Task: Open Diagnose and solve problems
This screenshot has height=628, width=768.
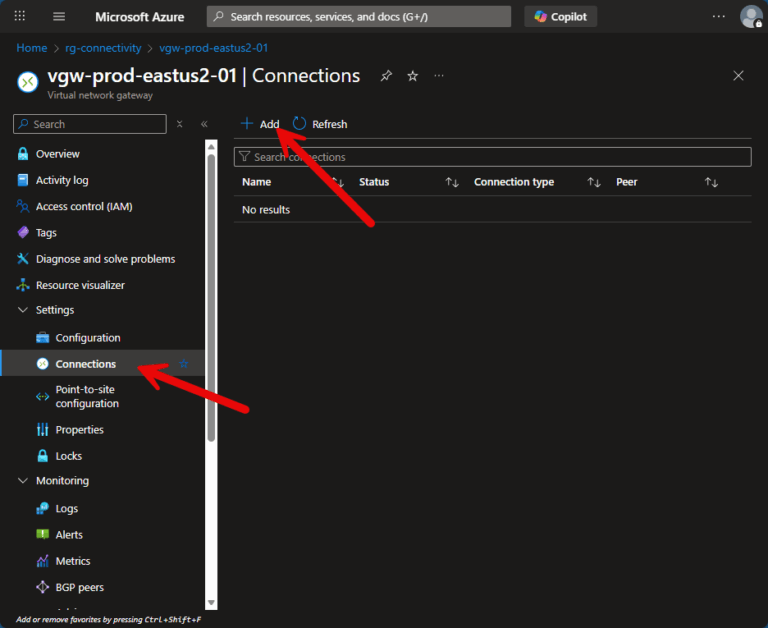Action: (105, 259)
